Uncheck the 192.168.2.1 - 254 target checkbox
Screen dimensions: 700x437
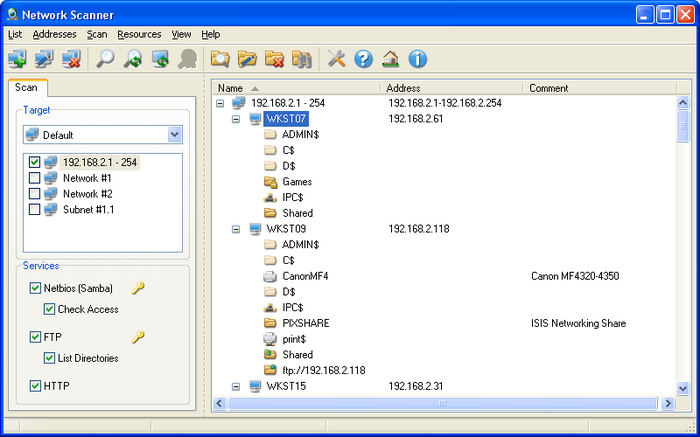34,162
